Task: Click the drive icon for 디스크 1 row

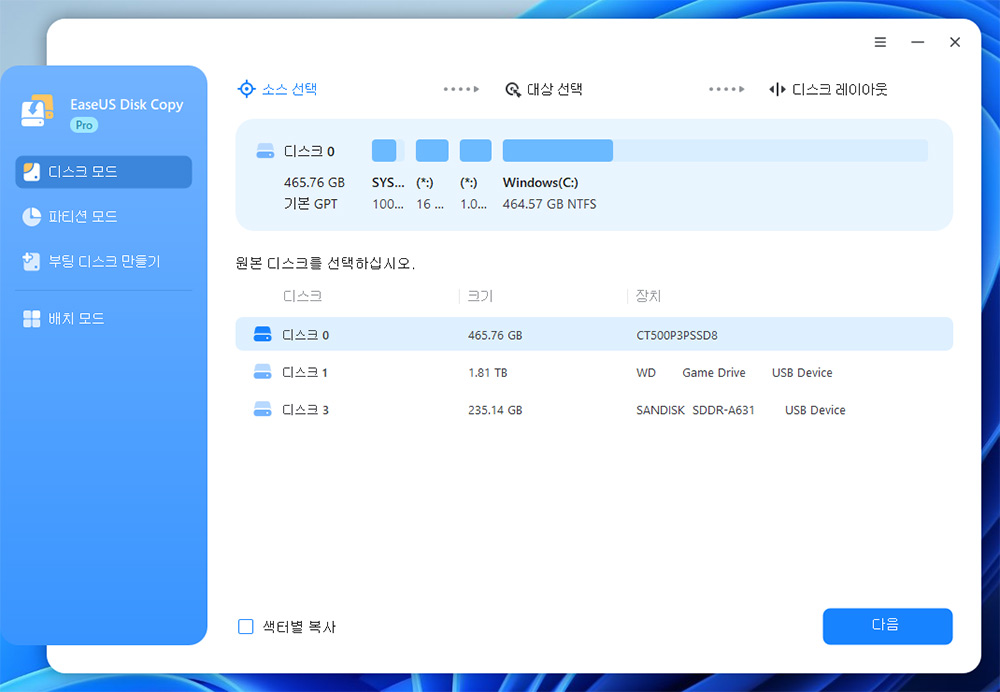Action: click(x=262, y=372)
